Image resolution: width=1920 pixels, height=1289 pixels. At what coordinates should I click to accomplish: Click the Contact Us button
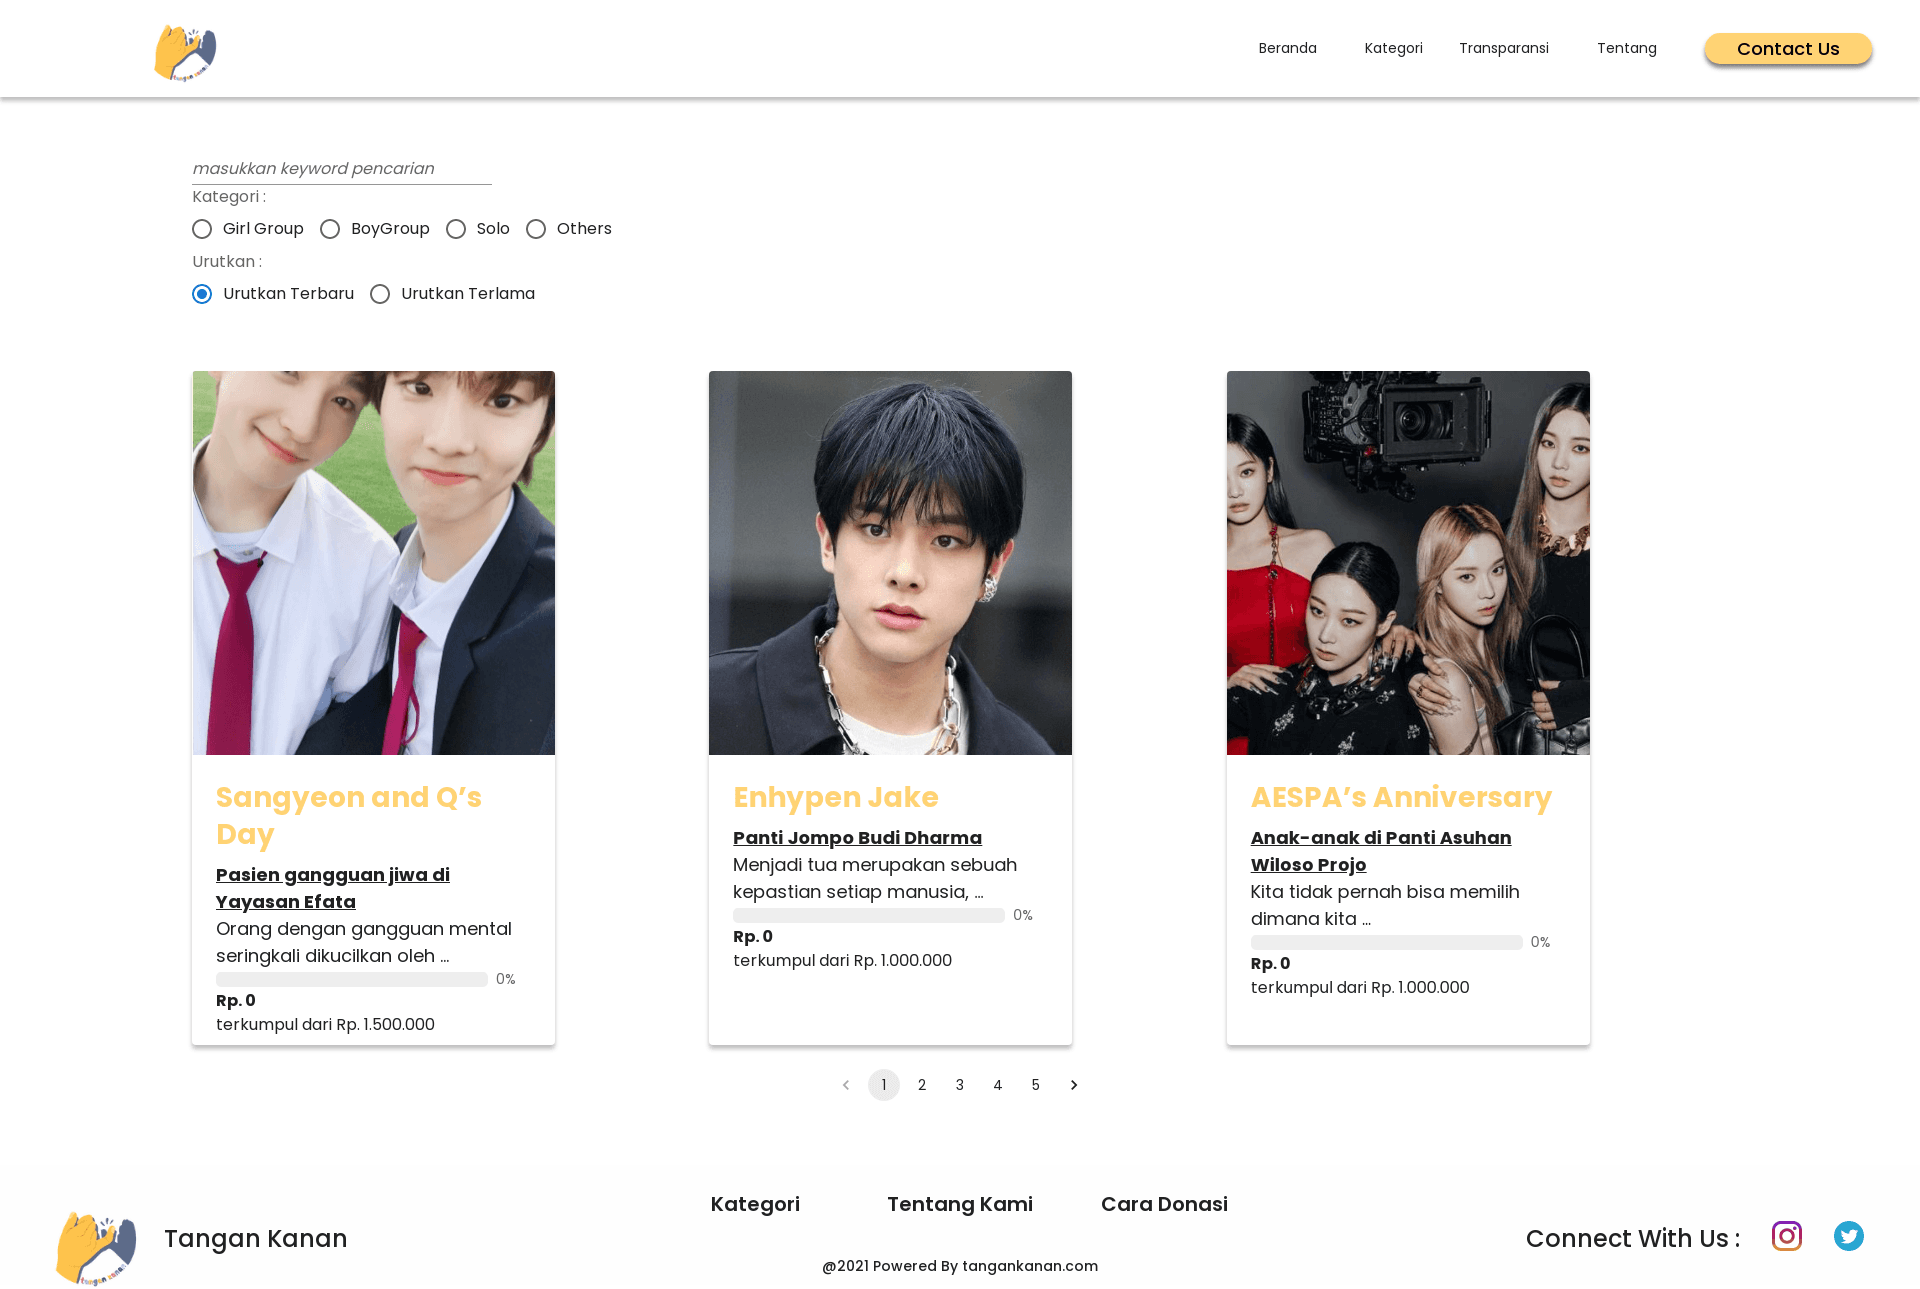(1788, 49)
